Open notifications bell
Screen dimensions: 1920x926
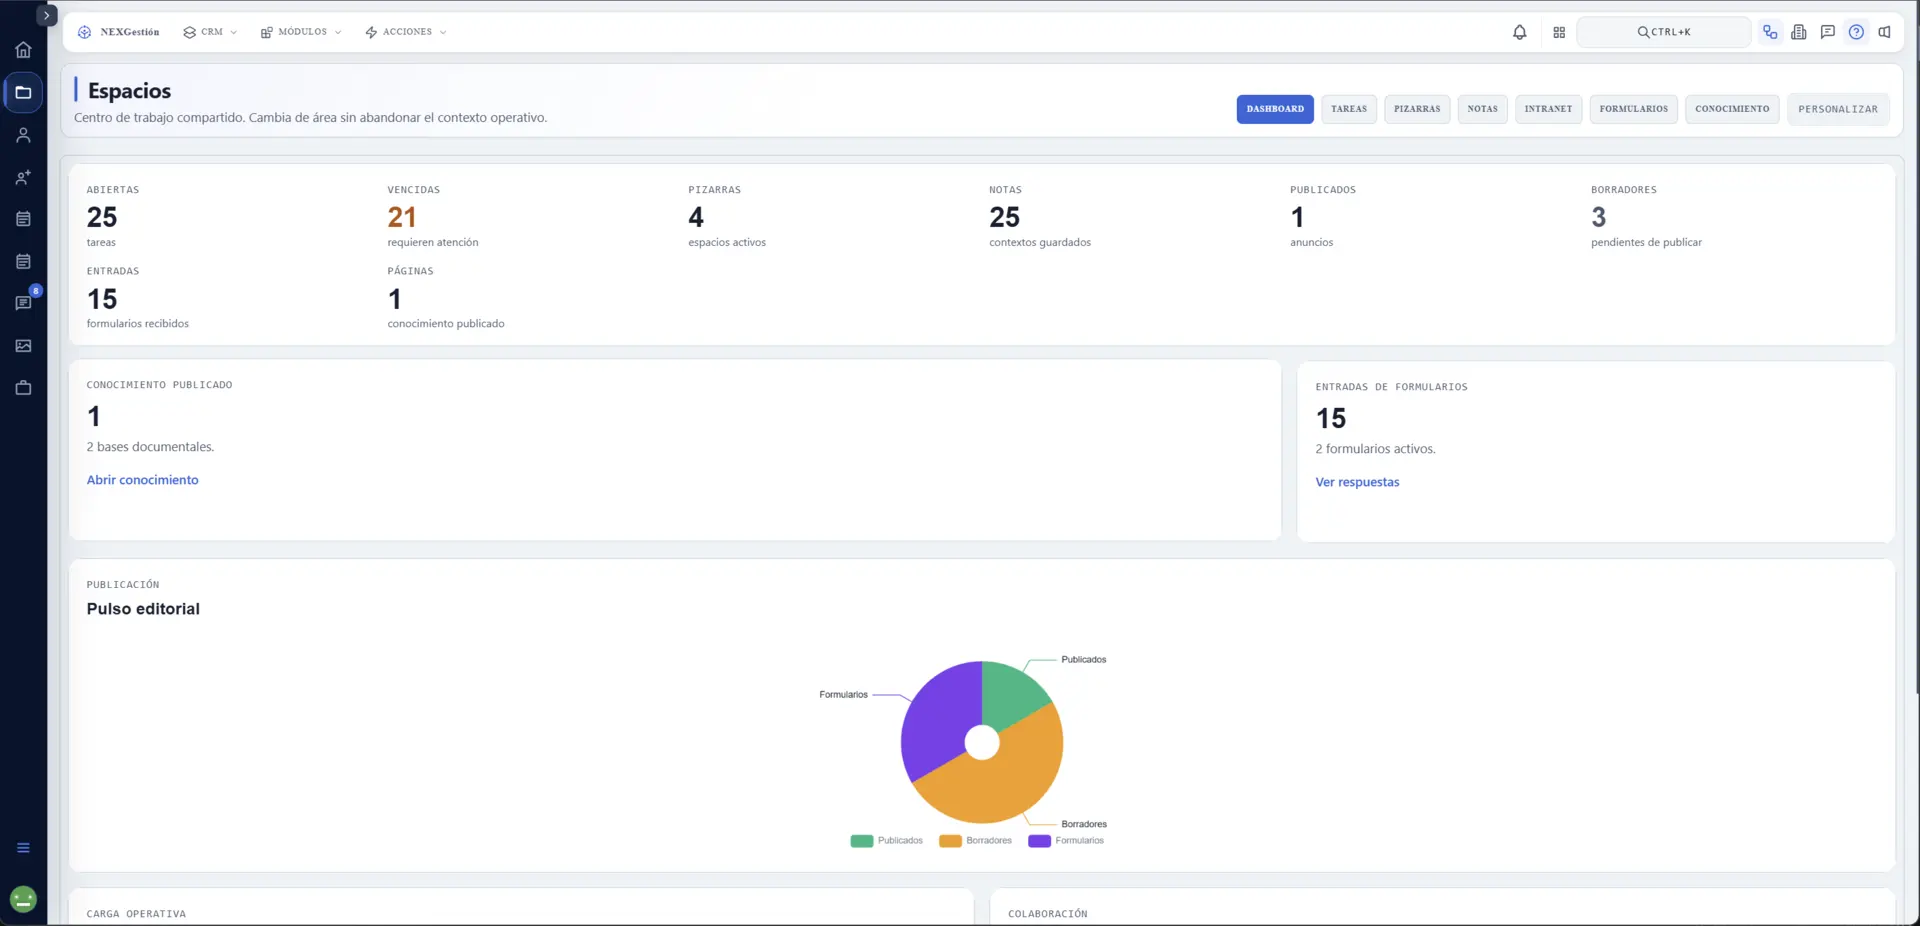(1519, 32)
